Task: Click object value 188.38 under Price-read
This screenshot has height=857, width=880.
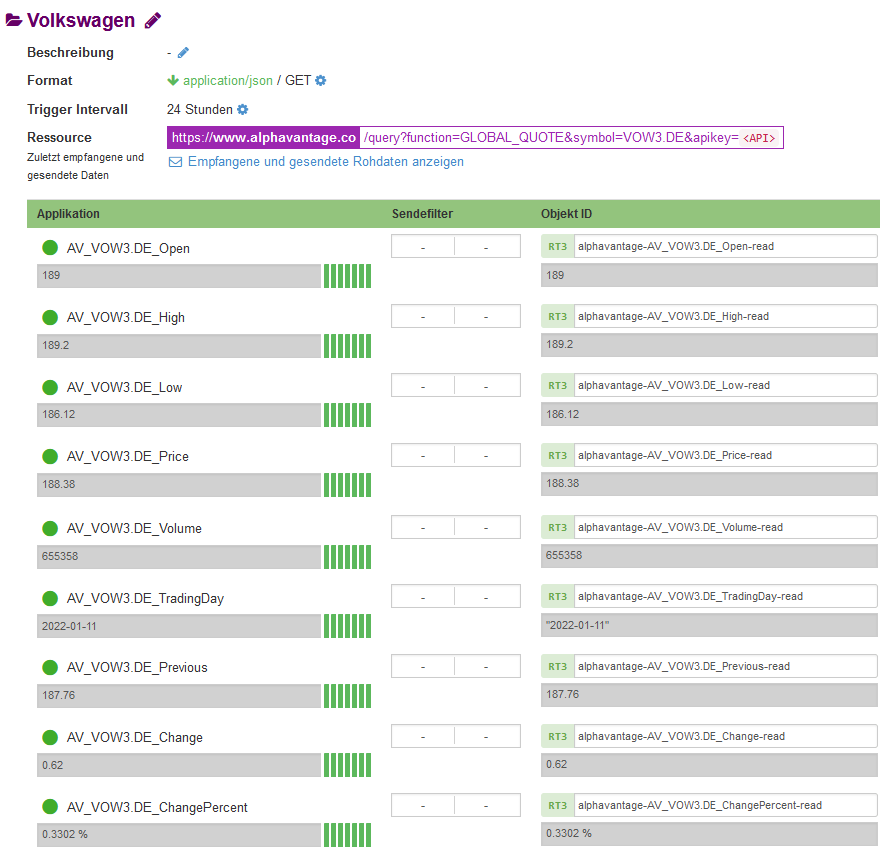Action: [709, 484]
